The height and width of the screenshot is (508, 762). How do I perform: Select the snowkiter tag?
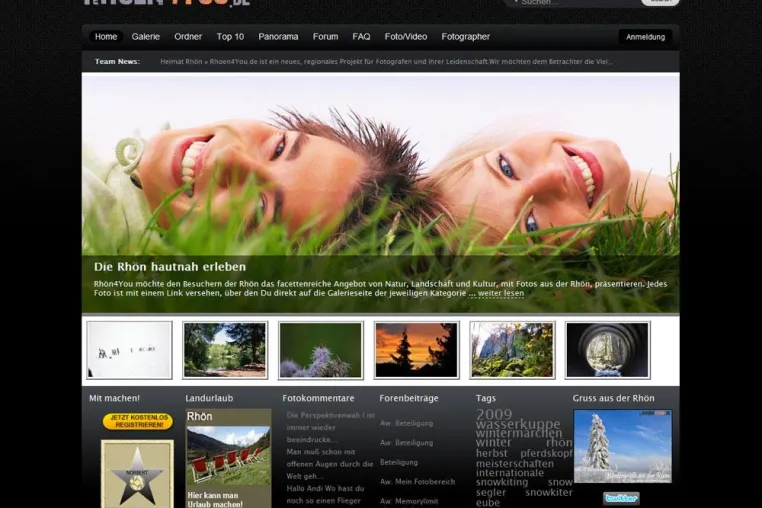[549, 492]
